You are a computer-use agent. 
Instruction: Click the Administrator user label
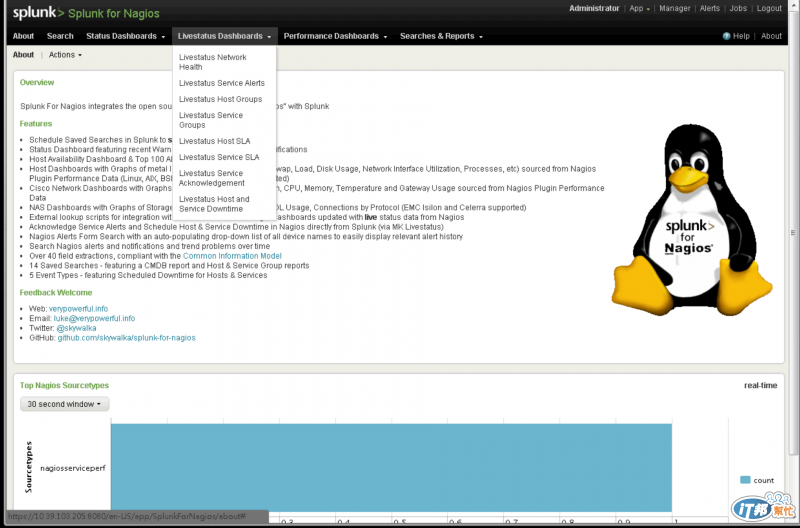coord(594,8)
